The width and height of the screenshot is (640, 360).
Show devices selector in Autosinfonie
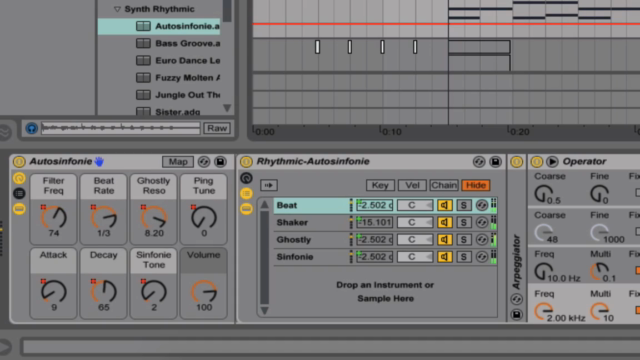[19, 209]
